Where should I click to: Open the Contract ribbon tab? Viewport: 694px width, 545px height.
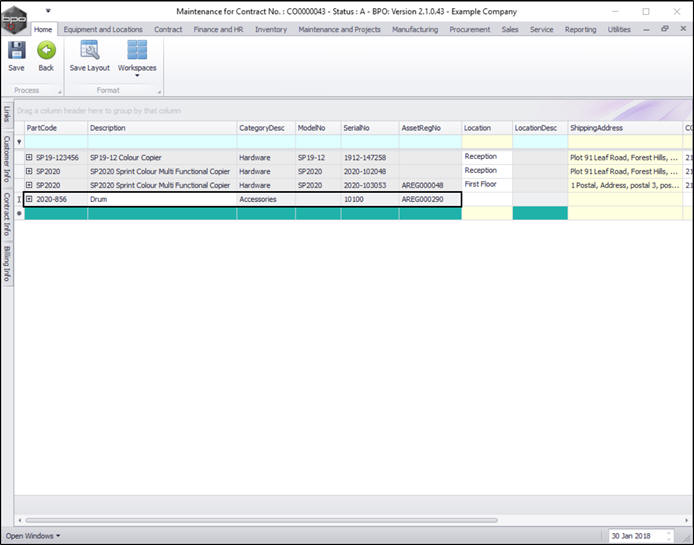168,29
